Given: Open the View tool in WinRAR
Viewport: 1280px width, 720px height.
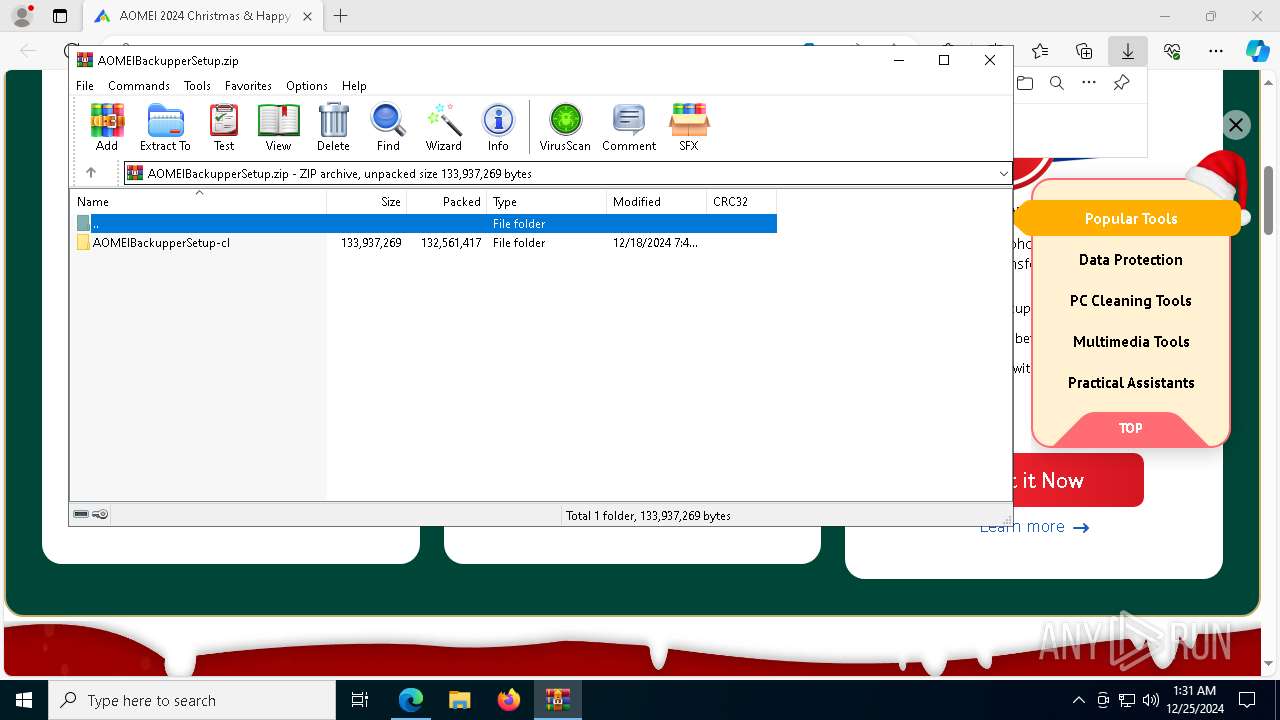Looking at the screenshot, I should coord(278,127).
